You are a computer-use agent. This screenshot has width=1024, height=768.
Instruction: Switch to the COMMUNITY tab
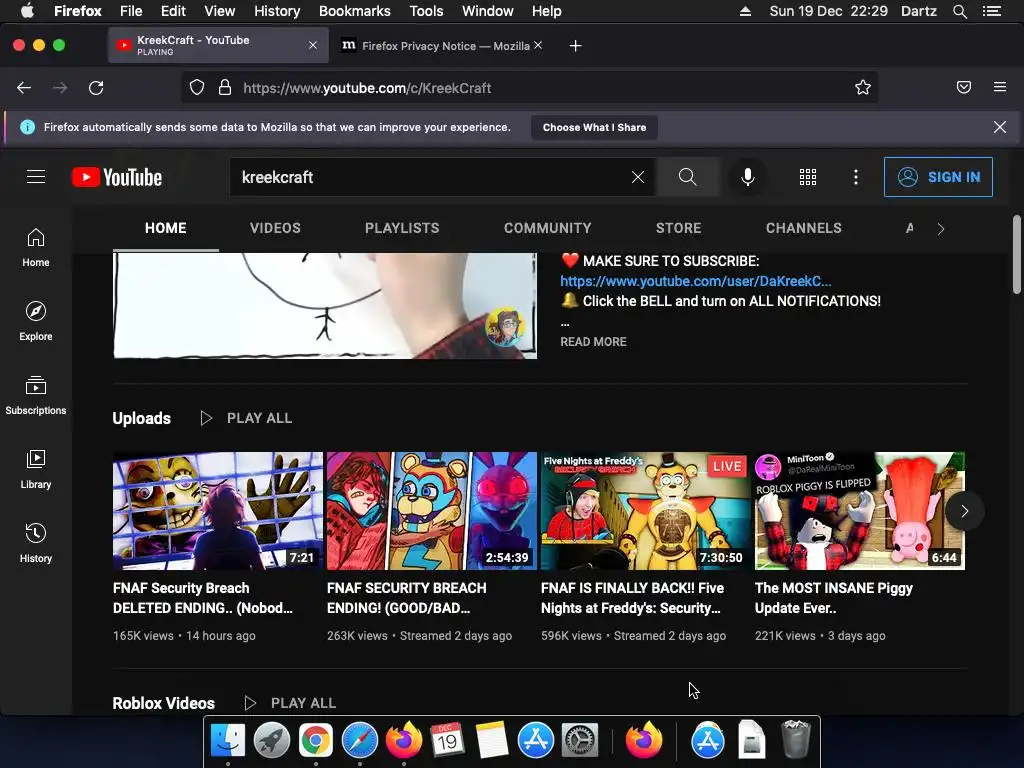point(547,228)
